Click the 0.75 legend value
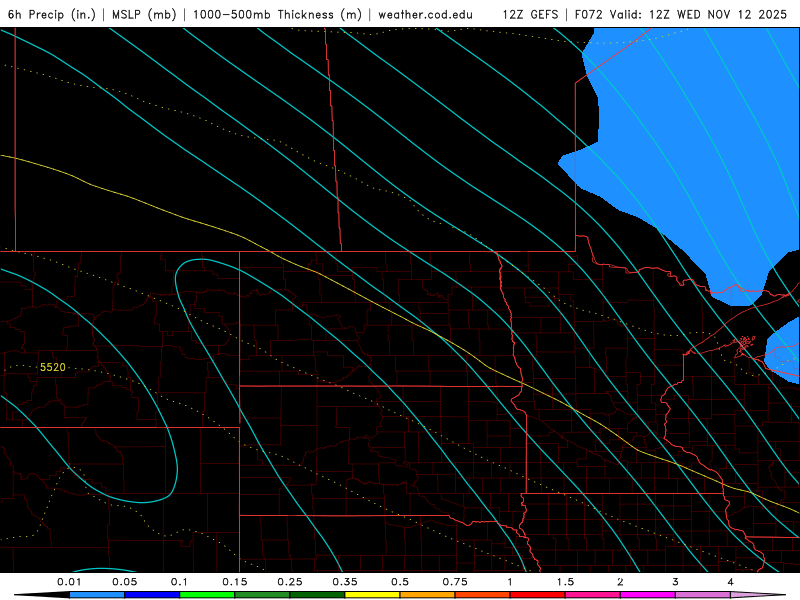 pyautogui.click(x=455, y=582)
